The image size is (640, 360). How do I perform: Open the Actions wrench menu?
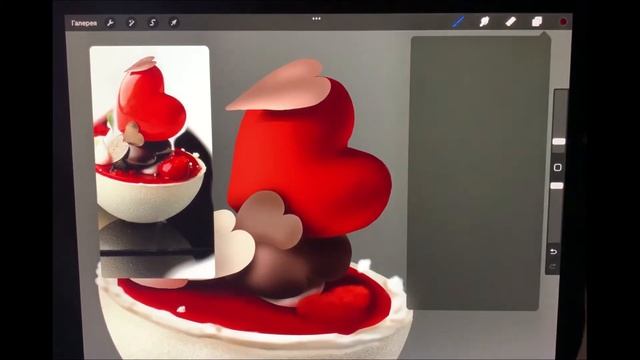(110, 23)
